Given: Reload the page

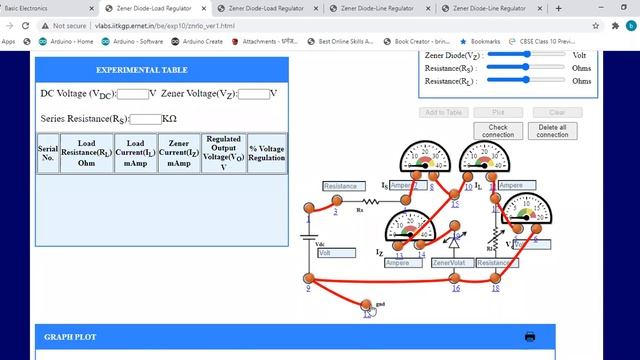Looking at the screenshot, I should 25,26.
